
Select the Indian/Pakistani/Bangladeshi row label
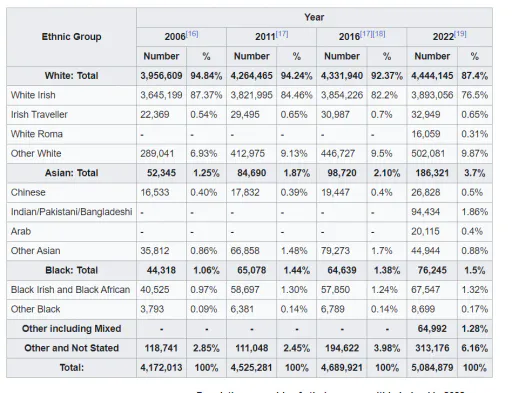pyautogui.click(x=71, y=212)
